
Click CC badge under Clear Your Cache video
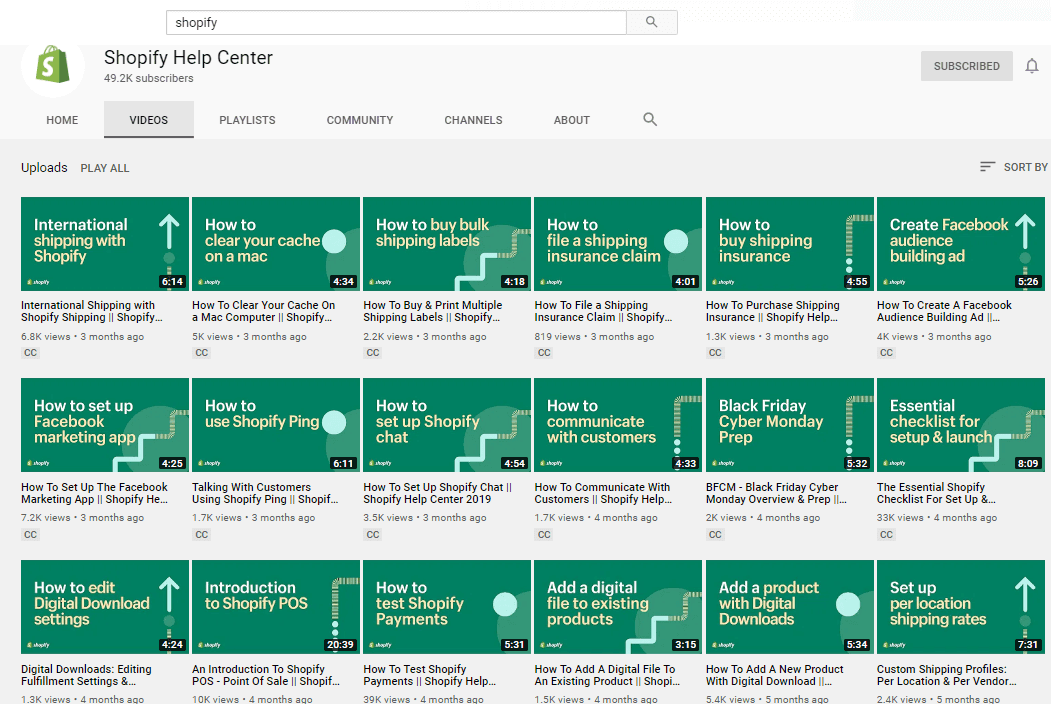[202, 353]
